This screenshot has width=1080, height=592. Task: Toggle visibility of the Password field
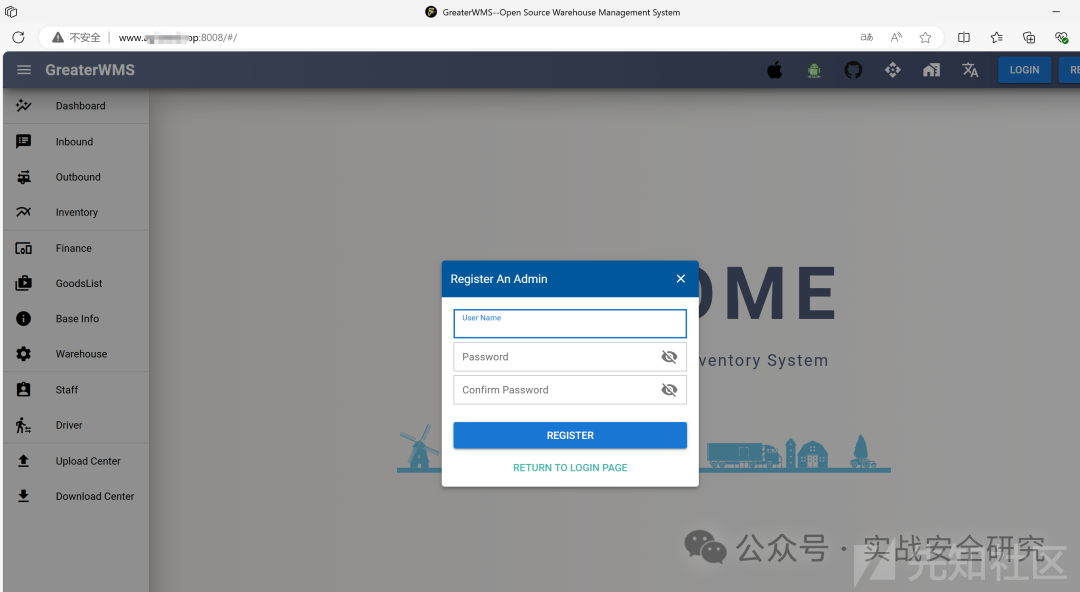[x=669, y=357]
